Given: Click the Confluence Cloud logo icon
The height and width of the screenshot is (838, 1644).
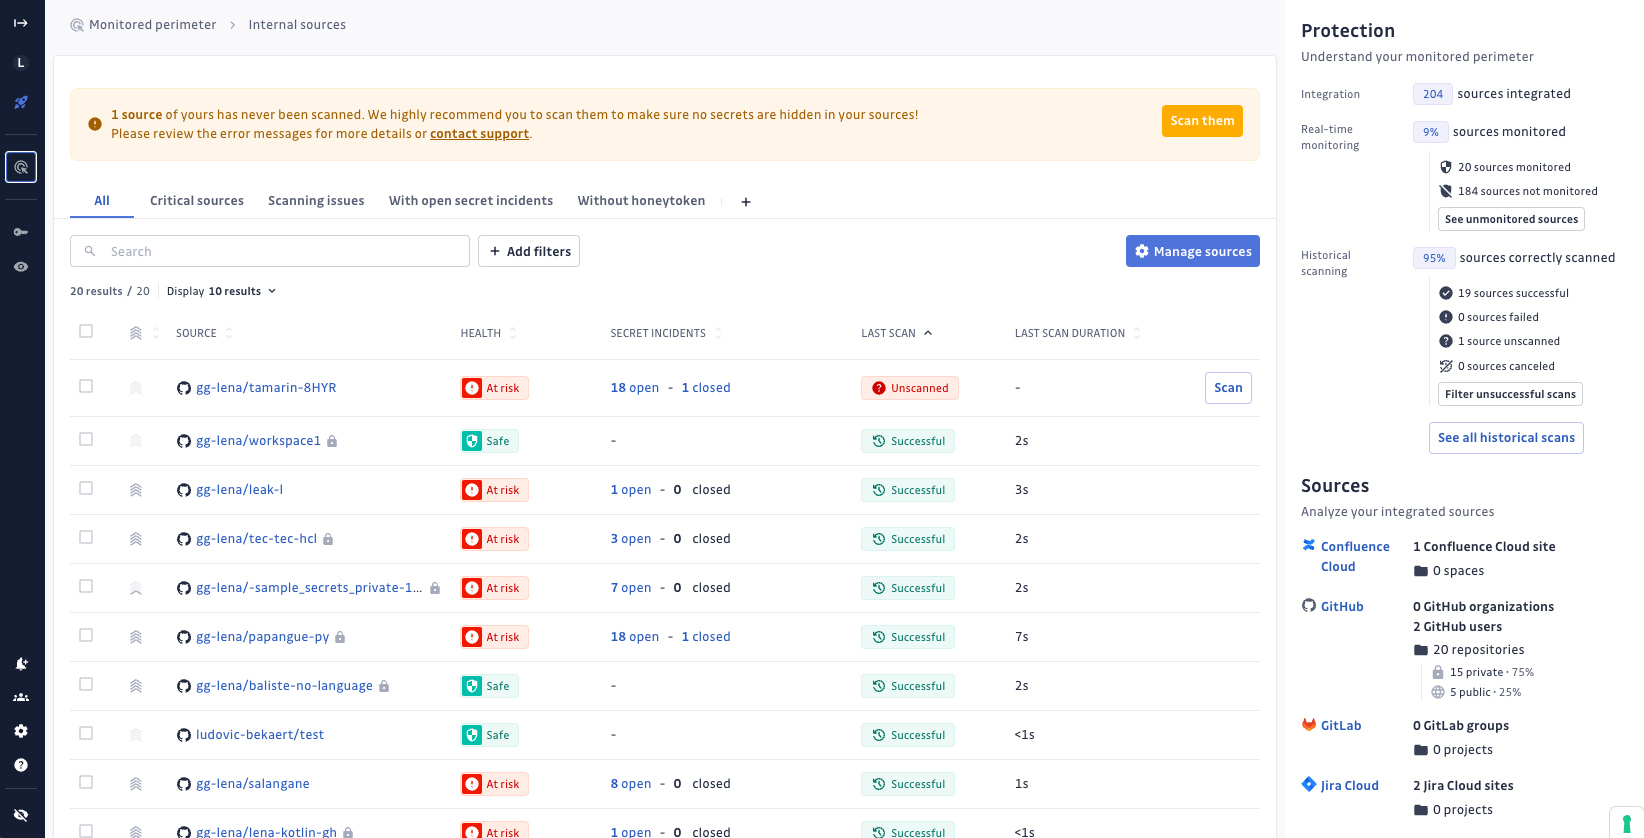Looking at the screenshot, I should pos(1309,546).
